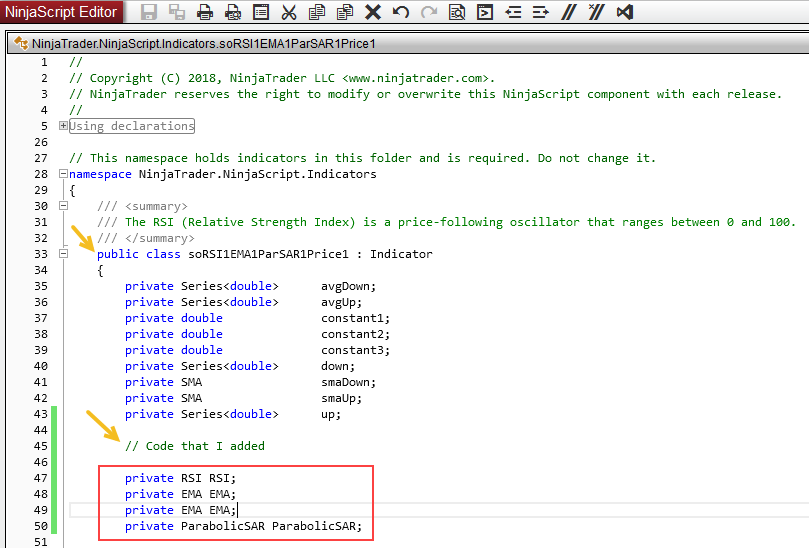The height and width of the screenshot is (548, 809).
Task: Click the Copy icon
Action: pyautogui.click(x=317, y=12)
